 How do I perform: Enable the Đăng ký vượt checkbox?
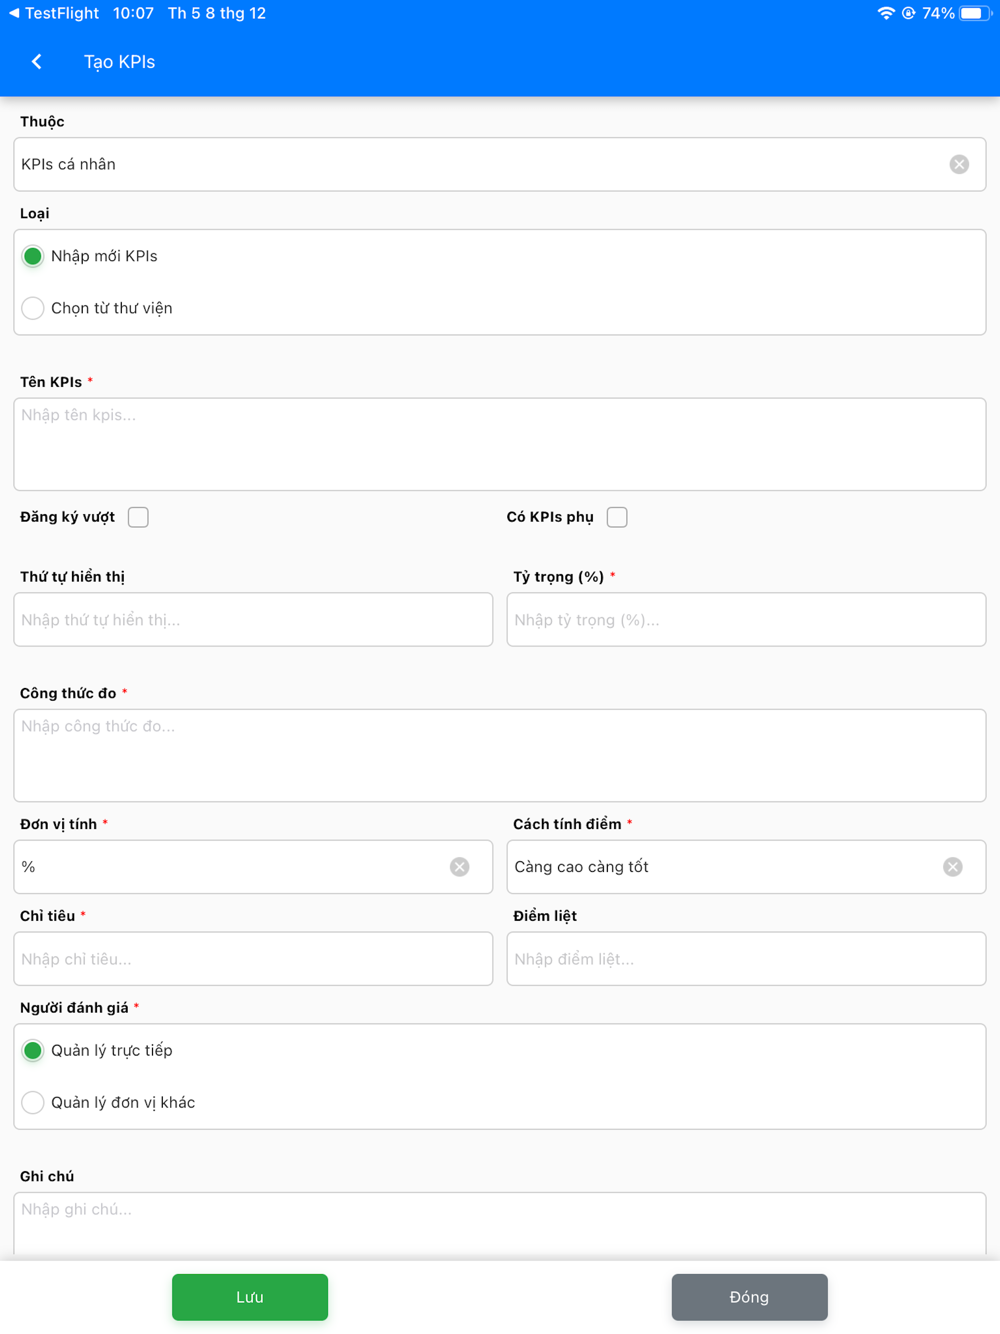click(138, 517)
